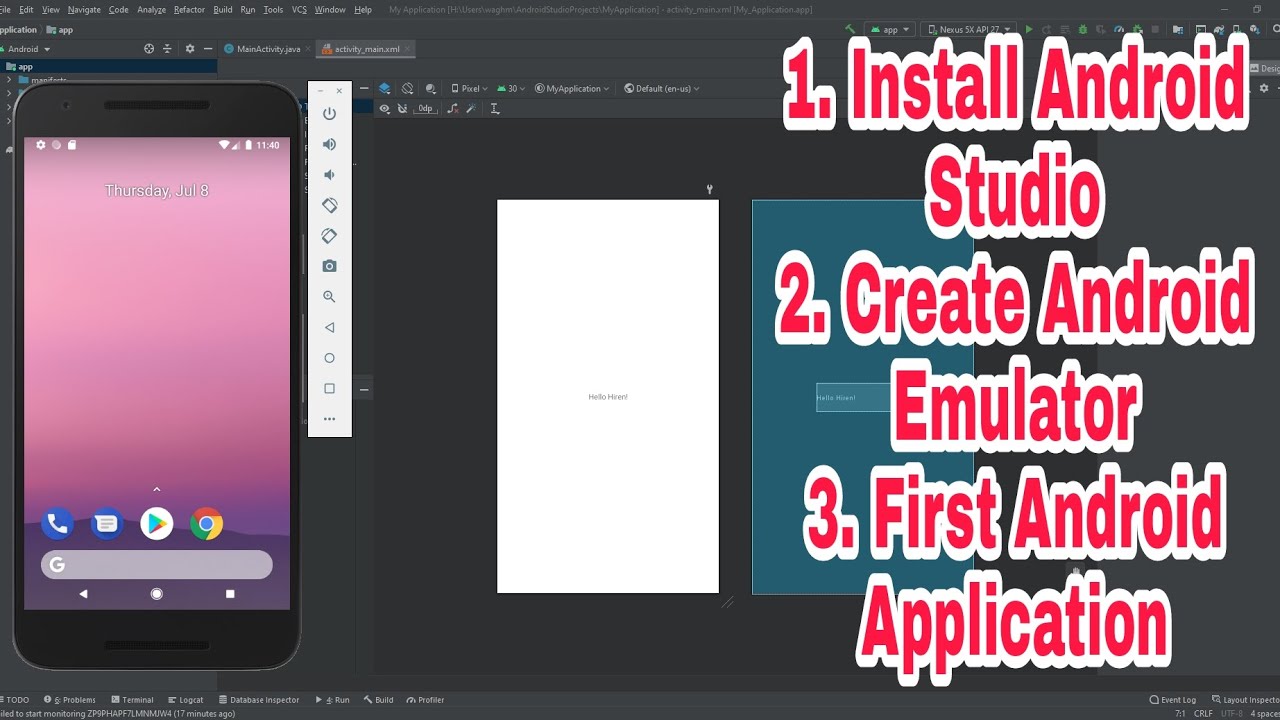1280x720 pixels.
Task: Take an emulator screenshot with camera icon
Action: [329, 266]
